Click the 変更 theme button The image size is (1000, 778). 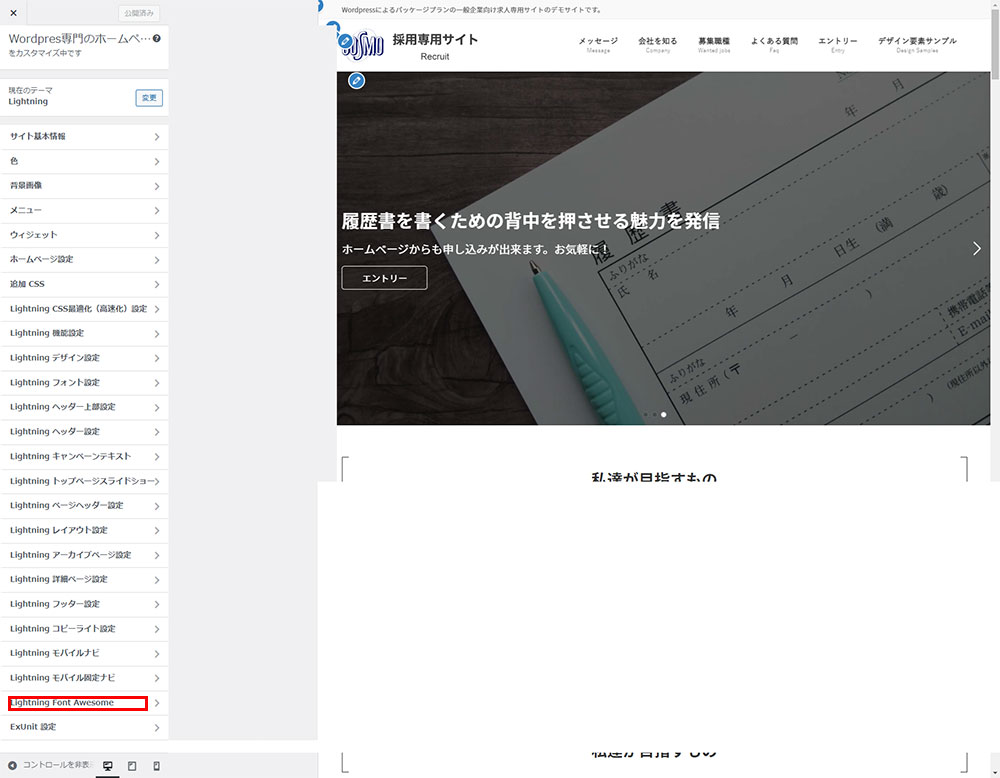click(149, 98)
